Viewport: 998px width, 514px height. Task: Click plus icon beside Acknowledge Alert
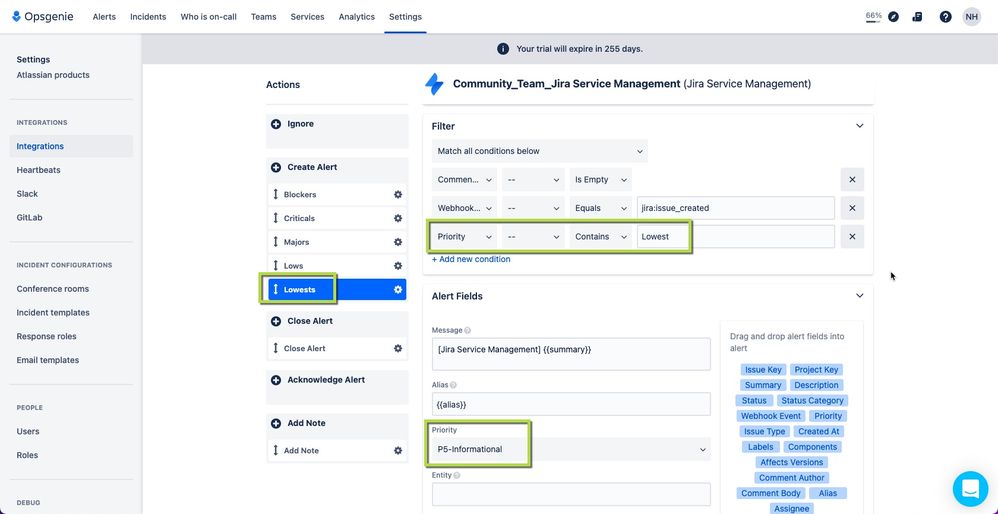pyautogui.click(x=276, y=380)
